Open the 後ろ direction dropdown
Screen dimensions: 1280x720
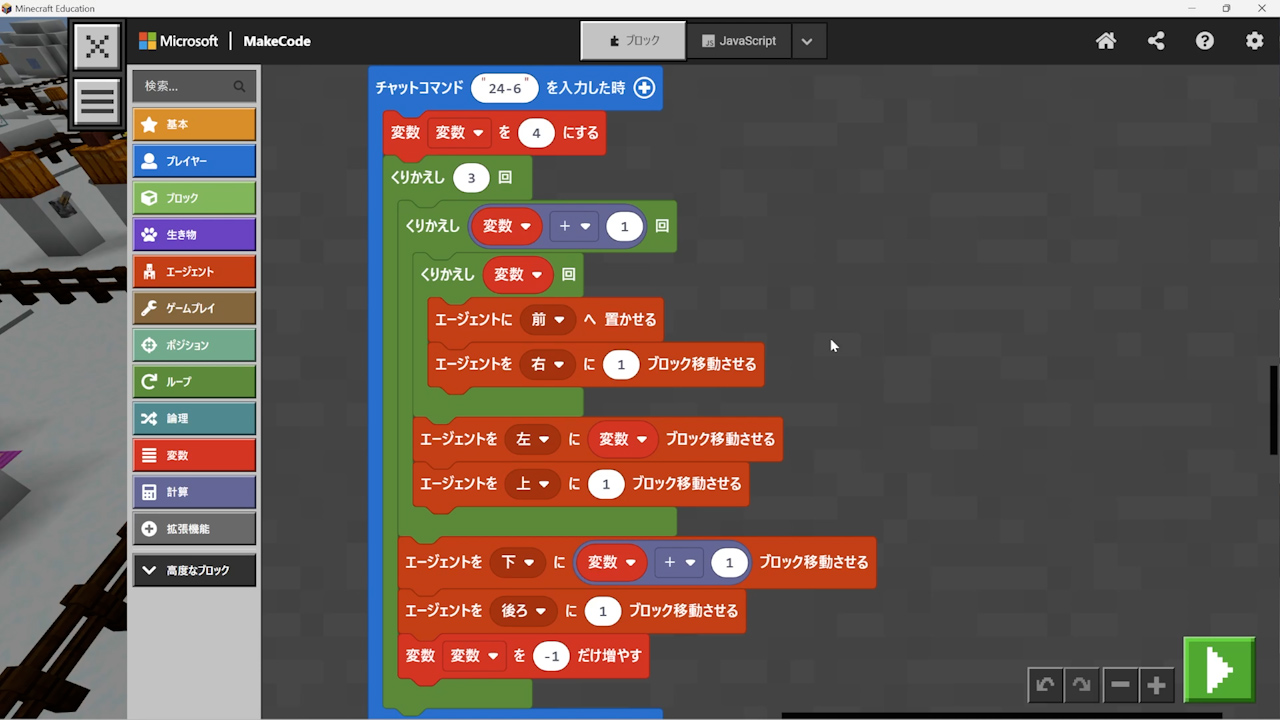(523, 611)
